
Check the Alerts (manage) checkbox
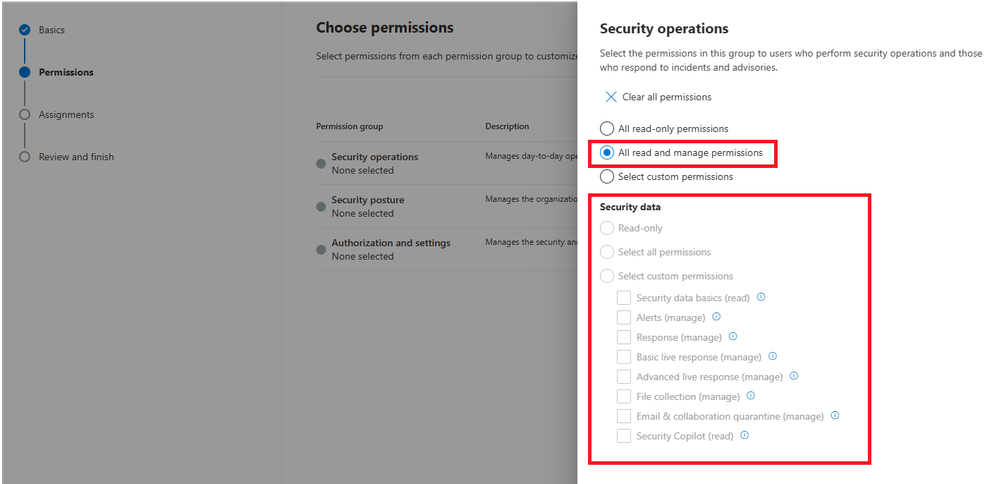[x=624, y=318]
